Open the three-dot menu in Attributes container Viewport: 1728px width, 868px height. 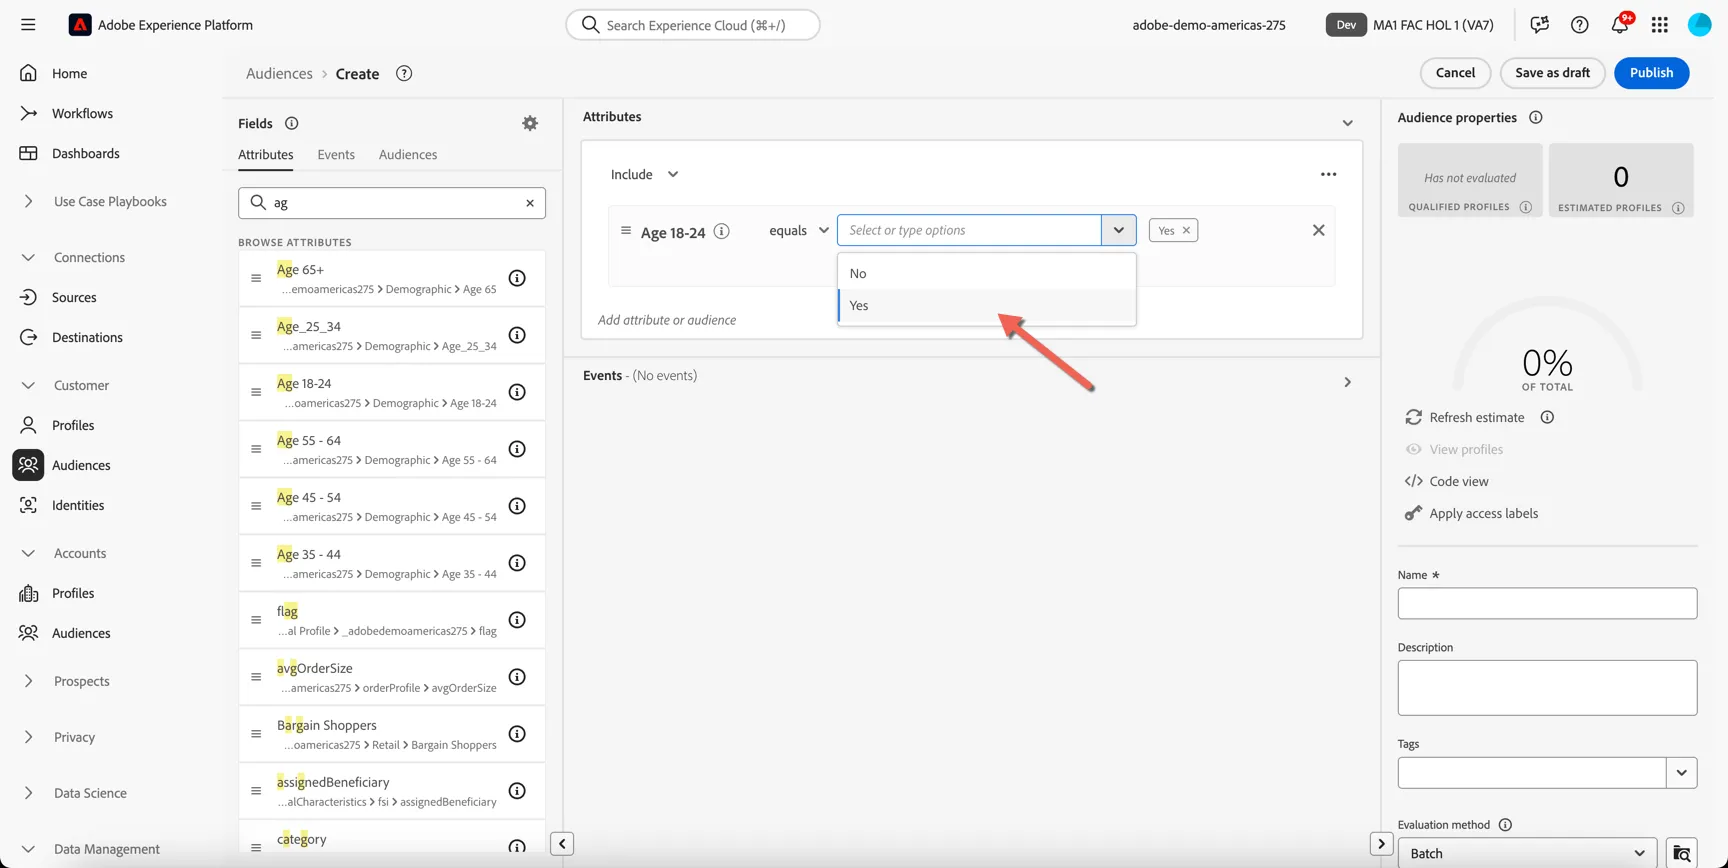click(x=1328, y=174)
